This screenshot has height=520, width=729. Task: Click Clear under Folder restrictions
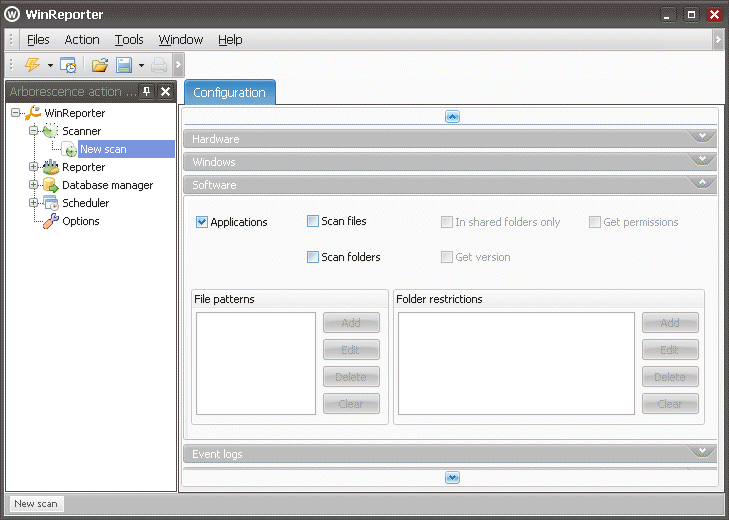(670, 403)
